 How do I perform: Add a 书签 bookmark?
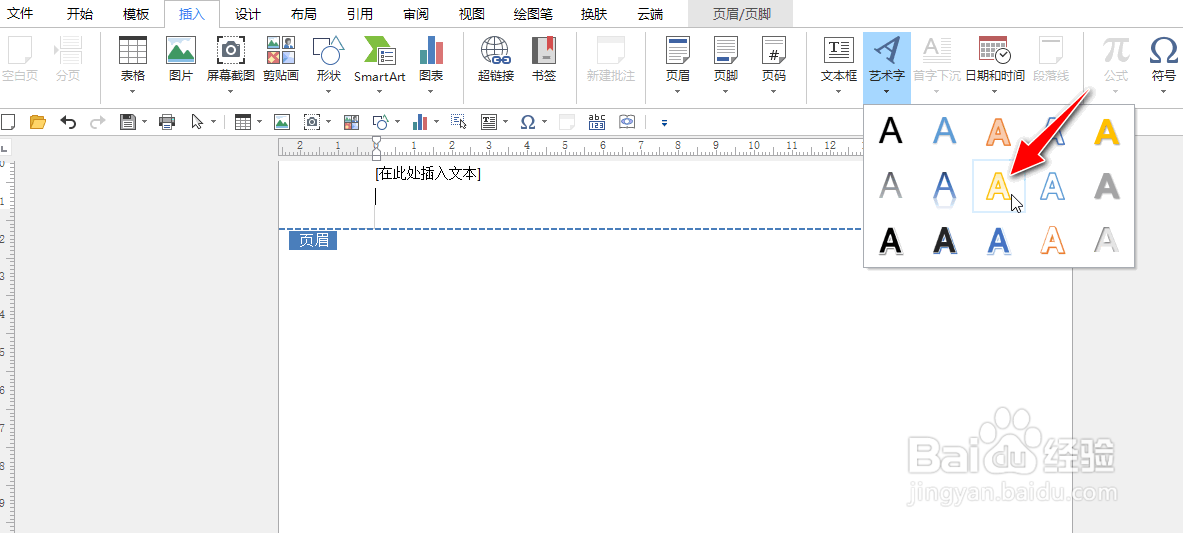coord(544,60)
